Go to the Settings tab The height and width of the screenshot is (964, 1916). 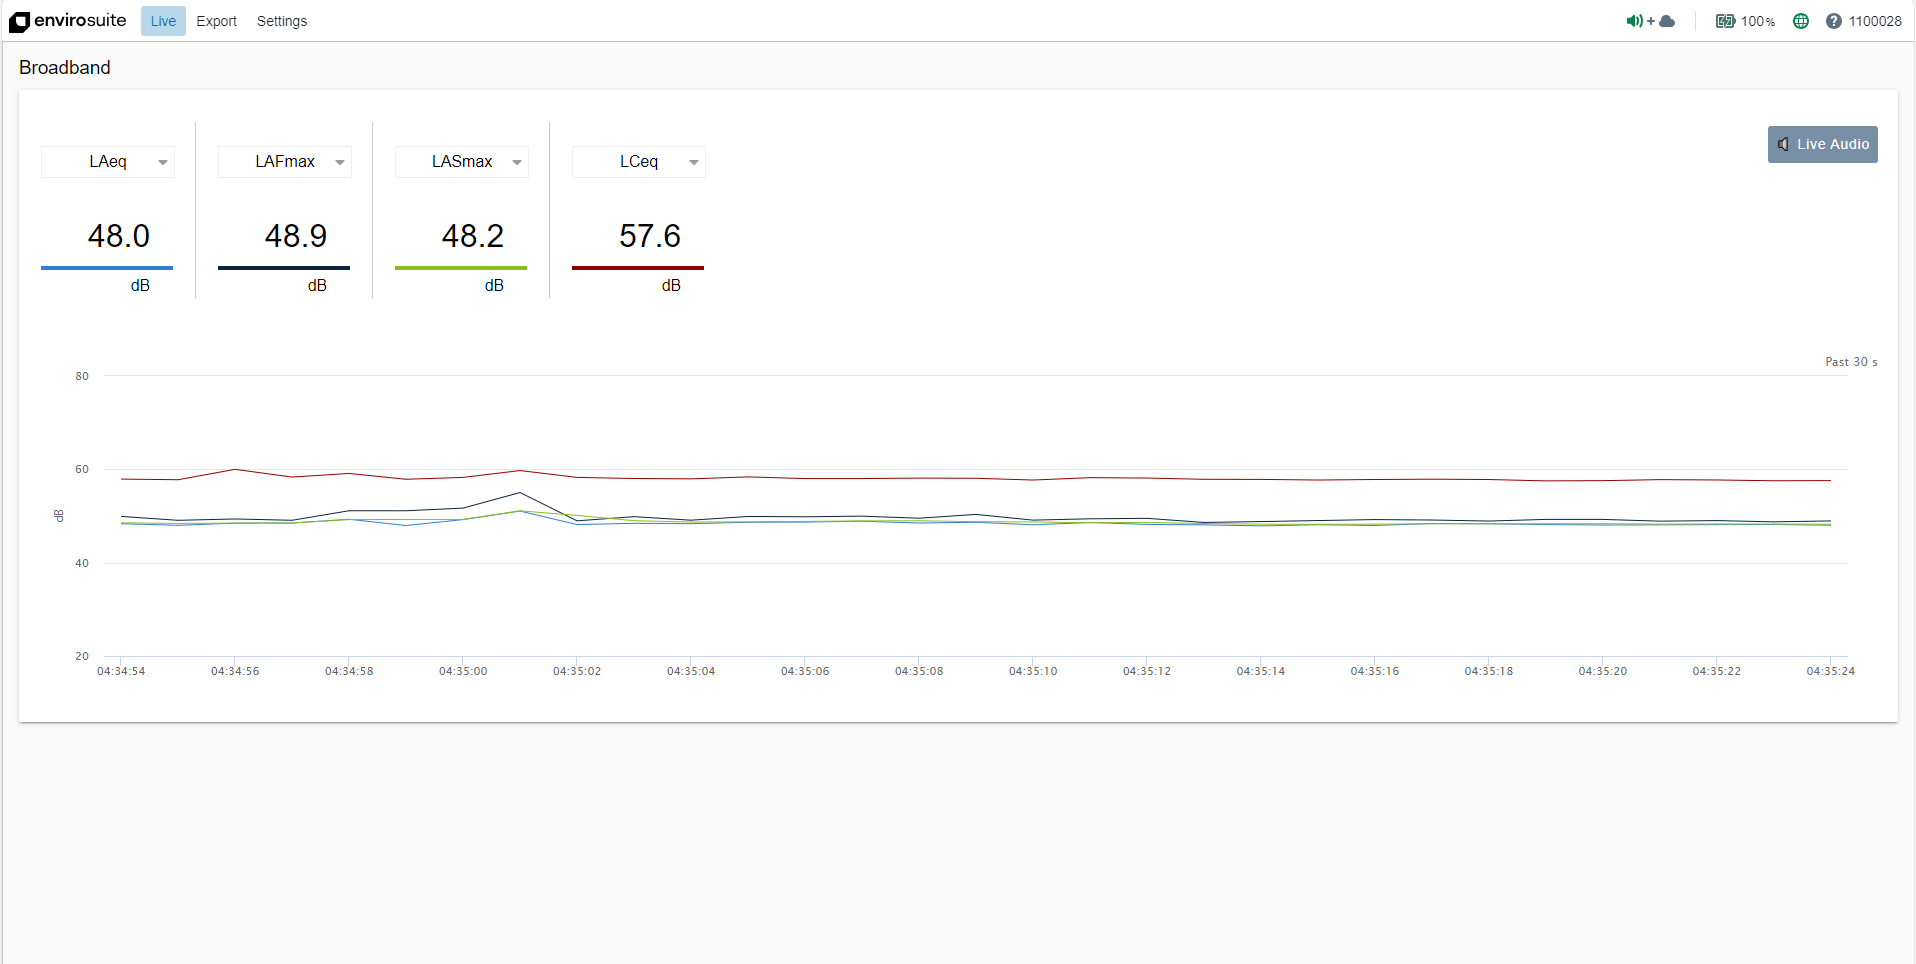pos(282,21)
